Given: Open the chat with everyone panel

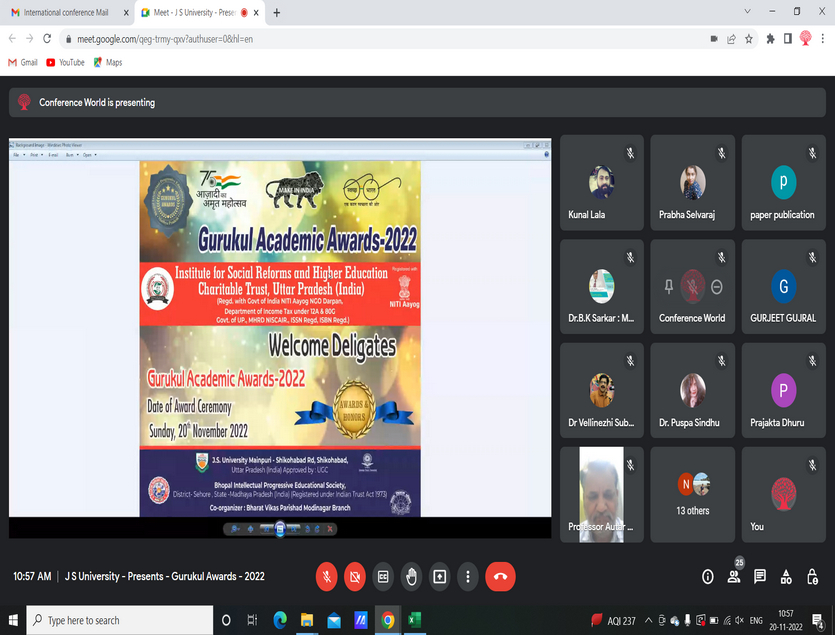Looking at the screenshot, I should [x=760, y=576].
